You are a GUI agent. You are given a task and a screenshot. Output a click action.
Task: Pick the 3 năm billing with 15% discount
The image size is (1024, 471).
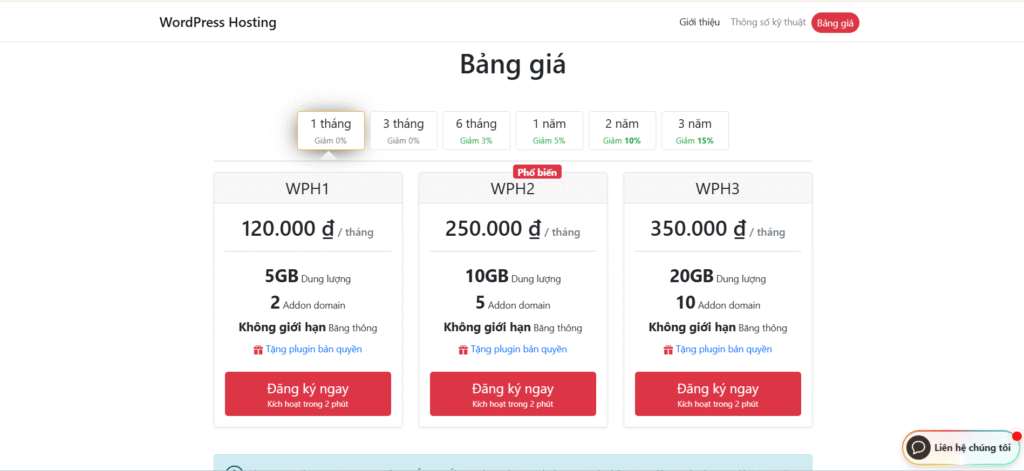(x=695, y=130)
